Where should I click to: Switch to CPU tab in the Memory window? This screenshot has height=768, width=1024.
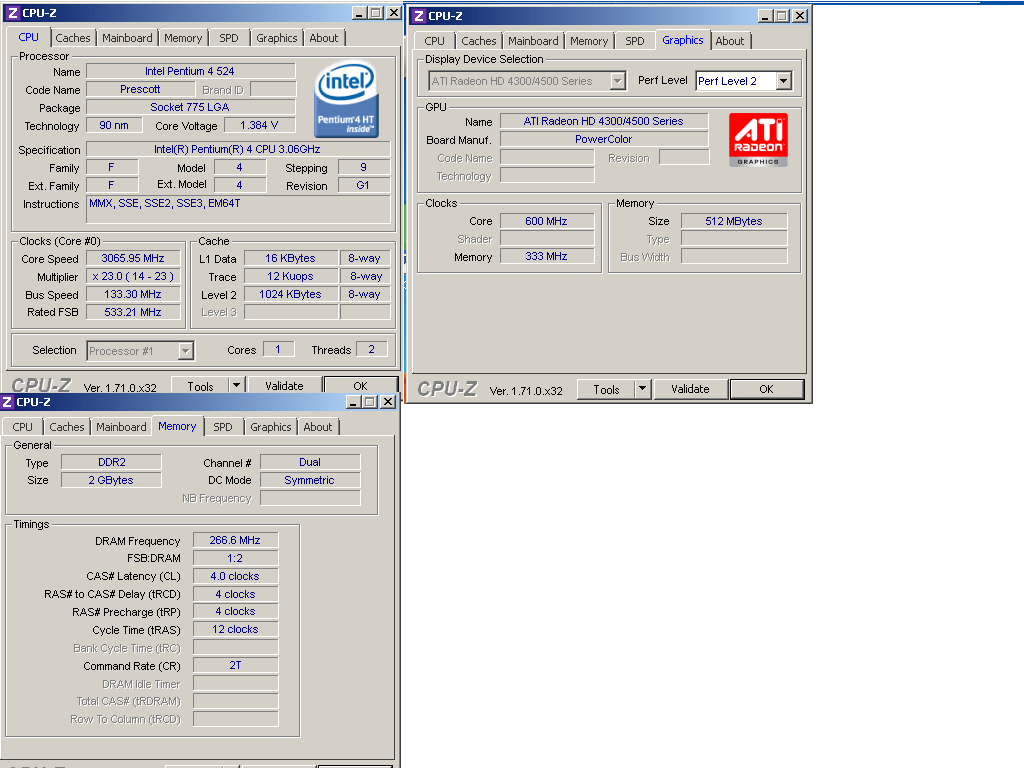point(22,426)
